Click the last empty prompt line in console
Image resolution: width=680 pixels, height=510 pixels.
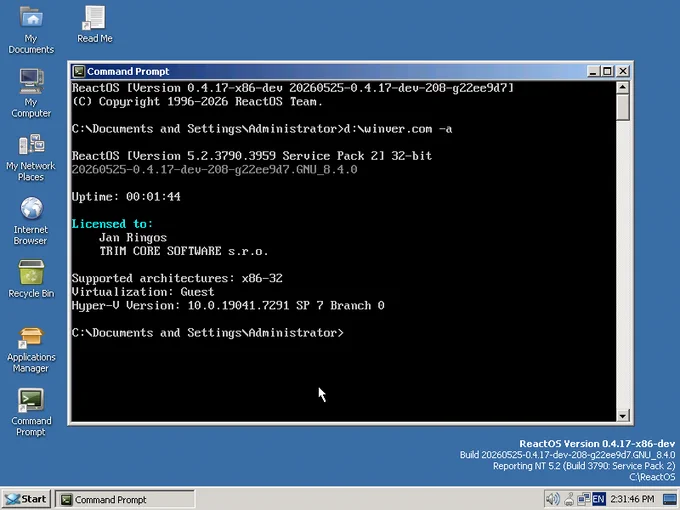(208, 333)
